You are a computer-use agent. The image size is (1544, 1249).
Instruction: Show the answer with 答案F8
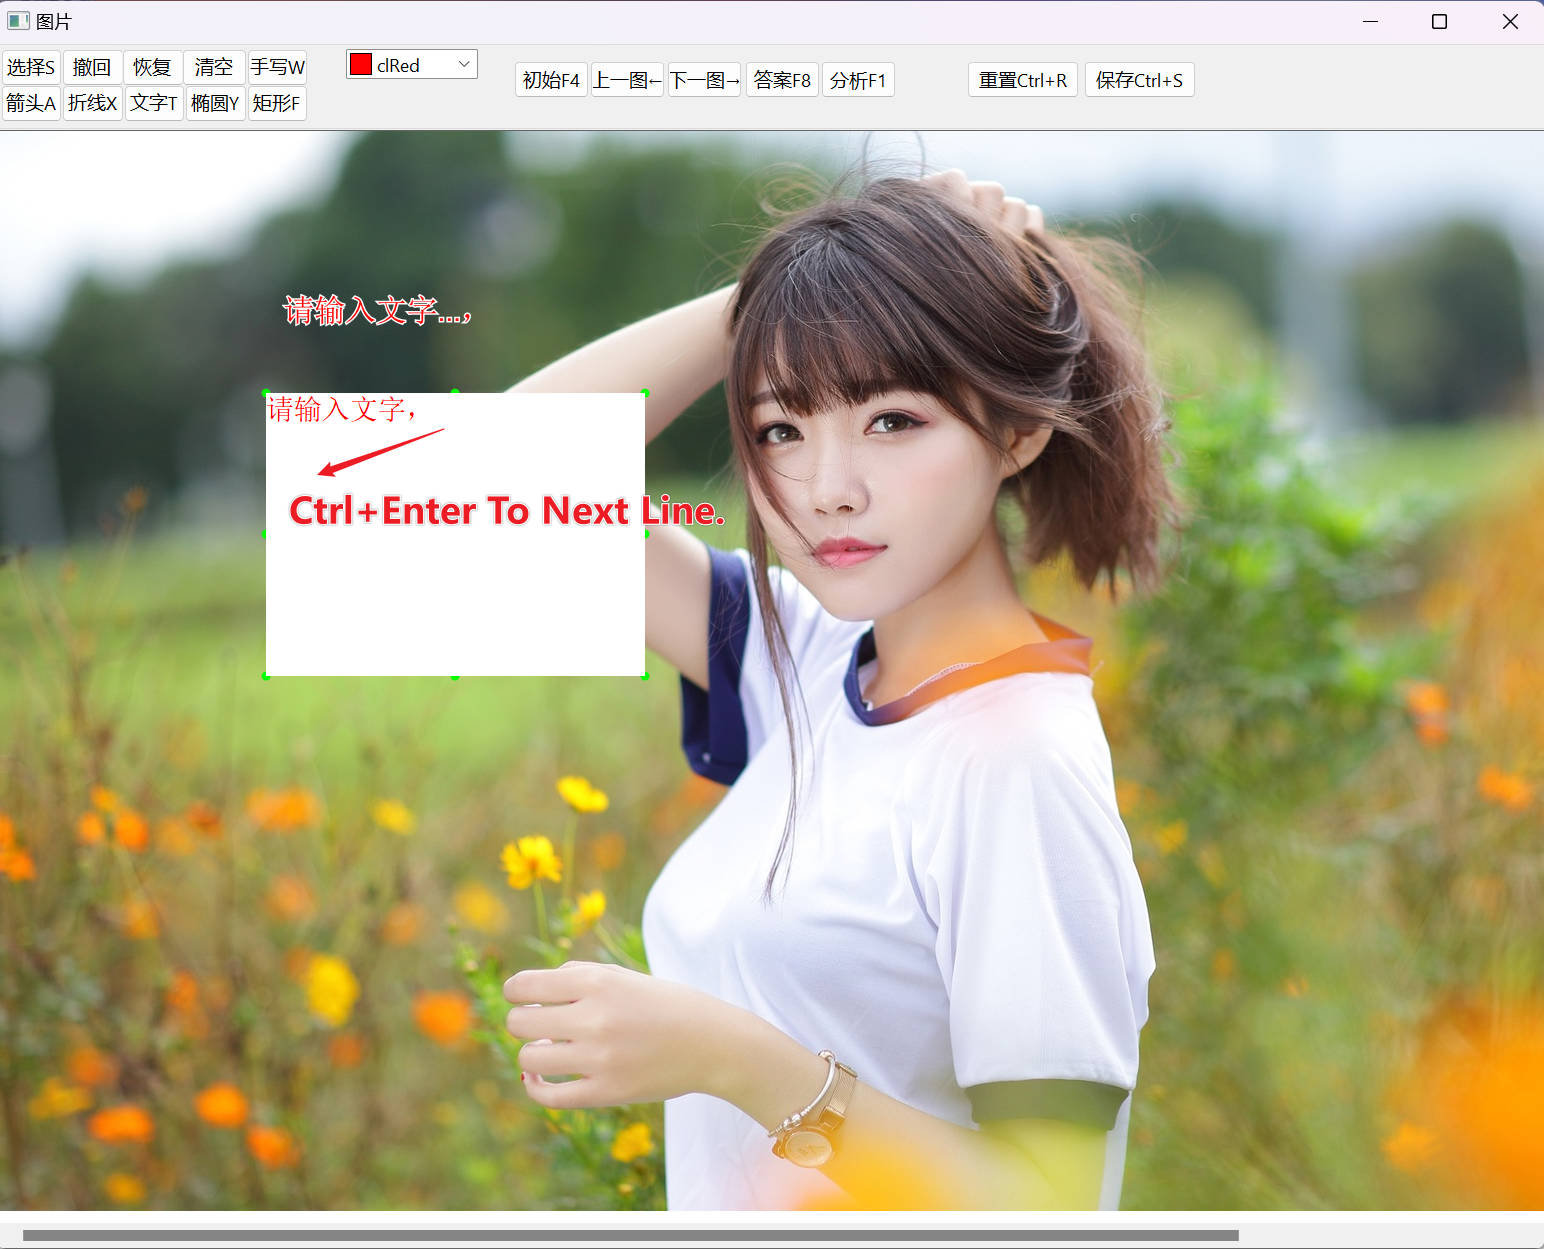coord(782,80)
